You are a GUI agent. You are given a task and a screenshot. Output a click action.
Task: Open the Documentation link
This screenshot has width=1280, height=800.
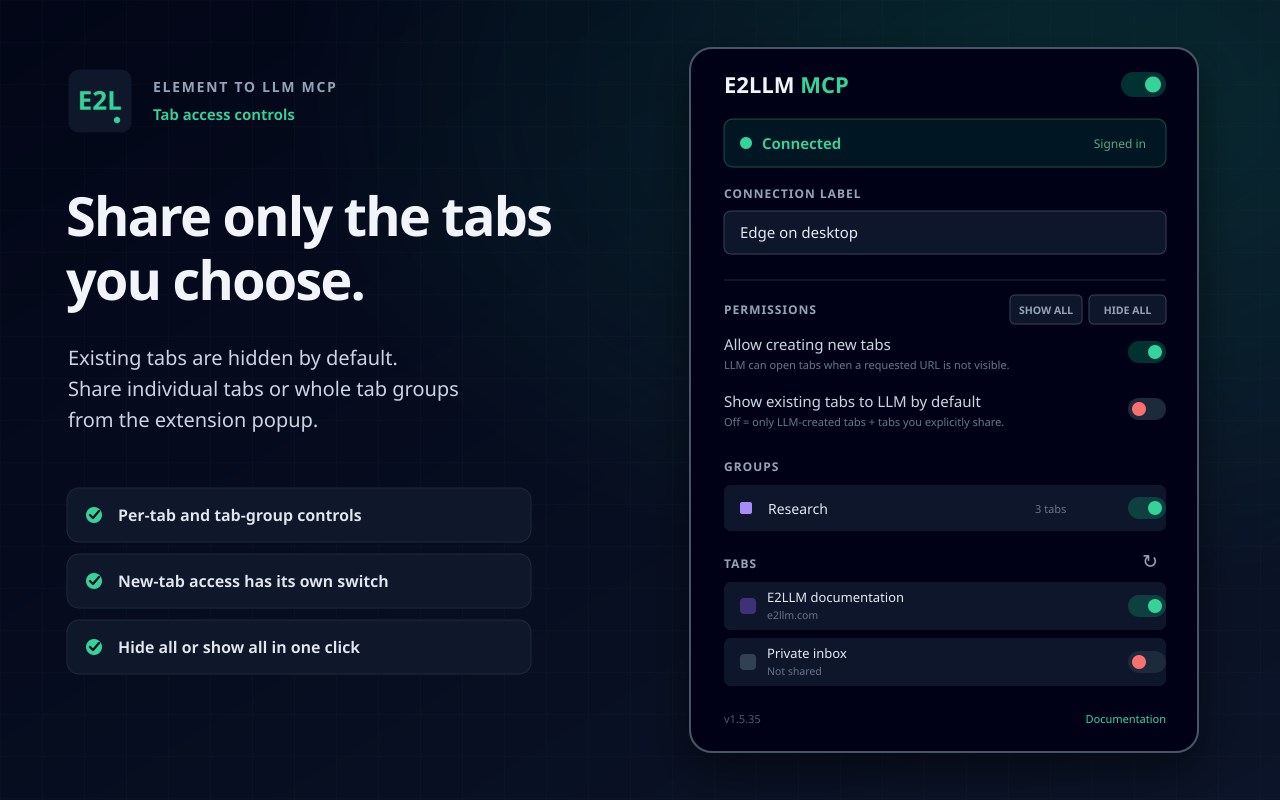[x=1125, y=719]
